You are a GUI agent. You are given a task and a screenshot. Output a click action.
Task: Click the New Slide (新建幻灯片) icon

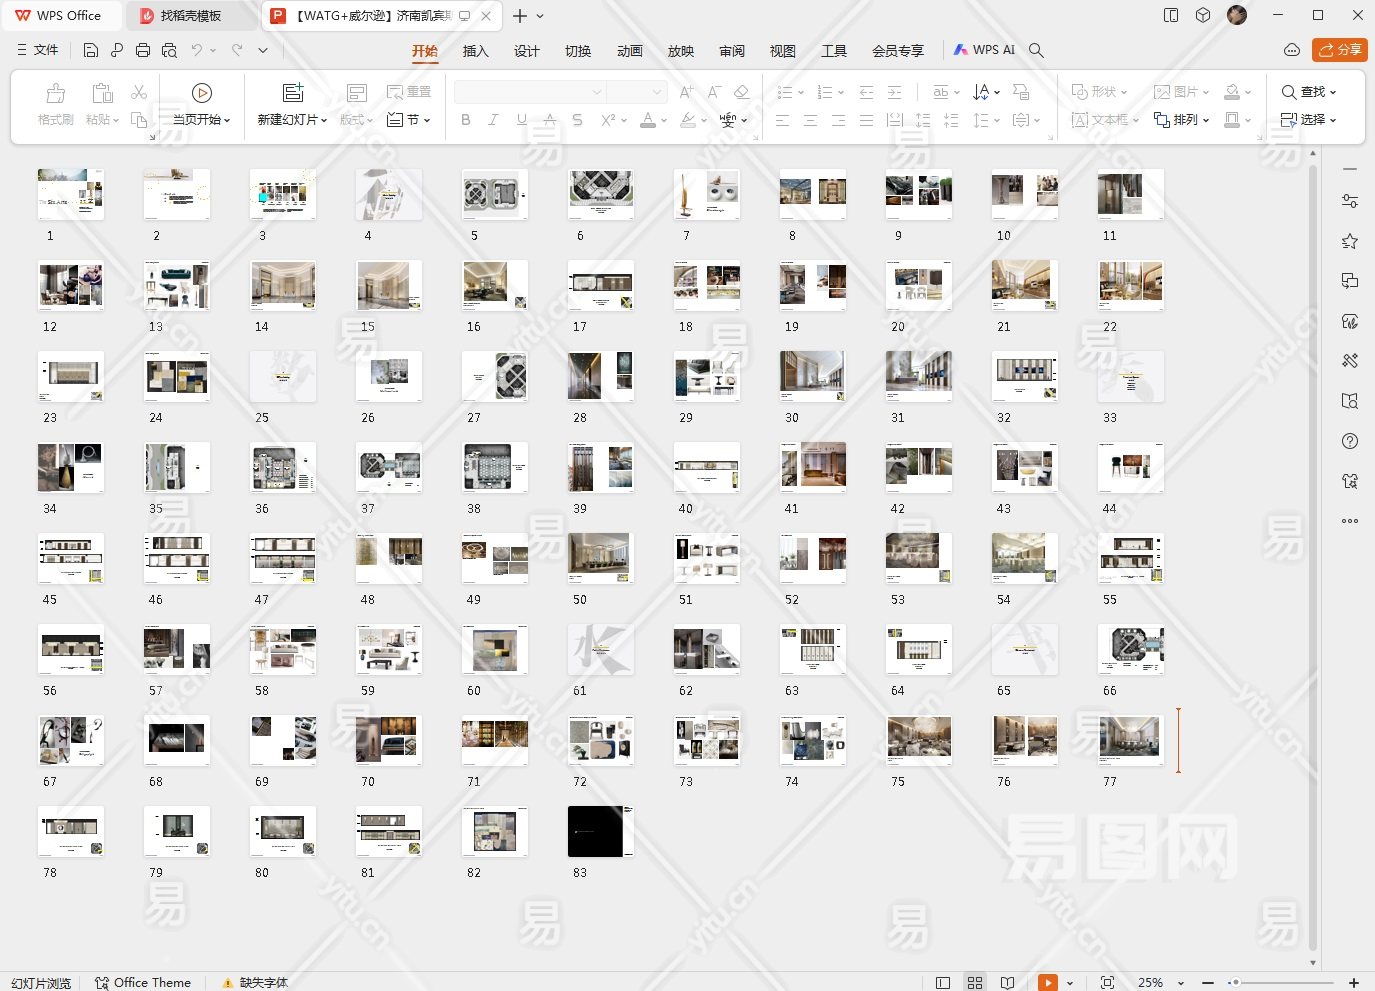292,93
